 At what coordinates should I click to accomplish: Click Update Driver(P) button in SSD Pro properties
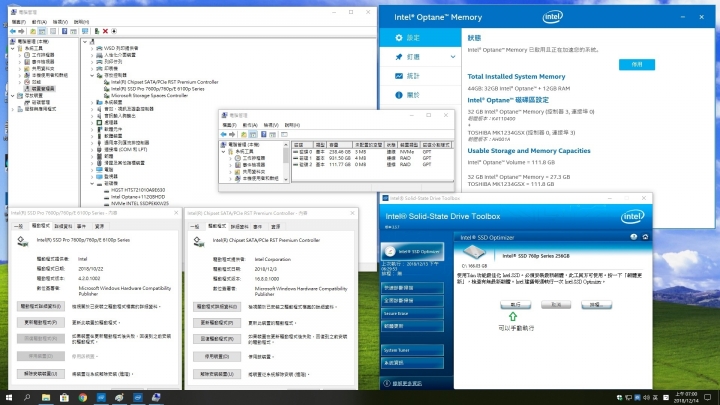click(x=41, y=322)
